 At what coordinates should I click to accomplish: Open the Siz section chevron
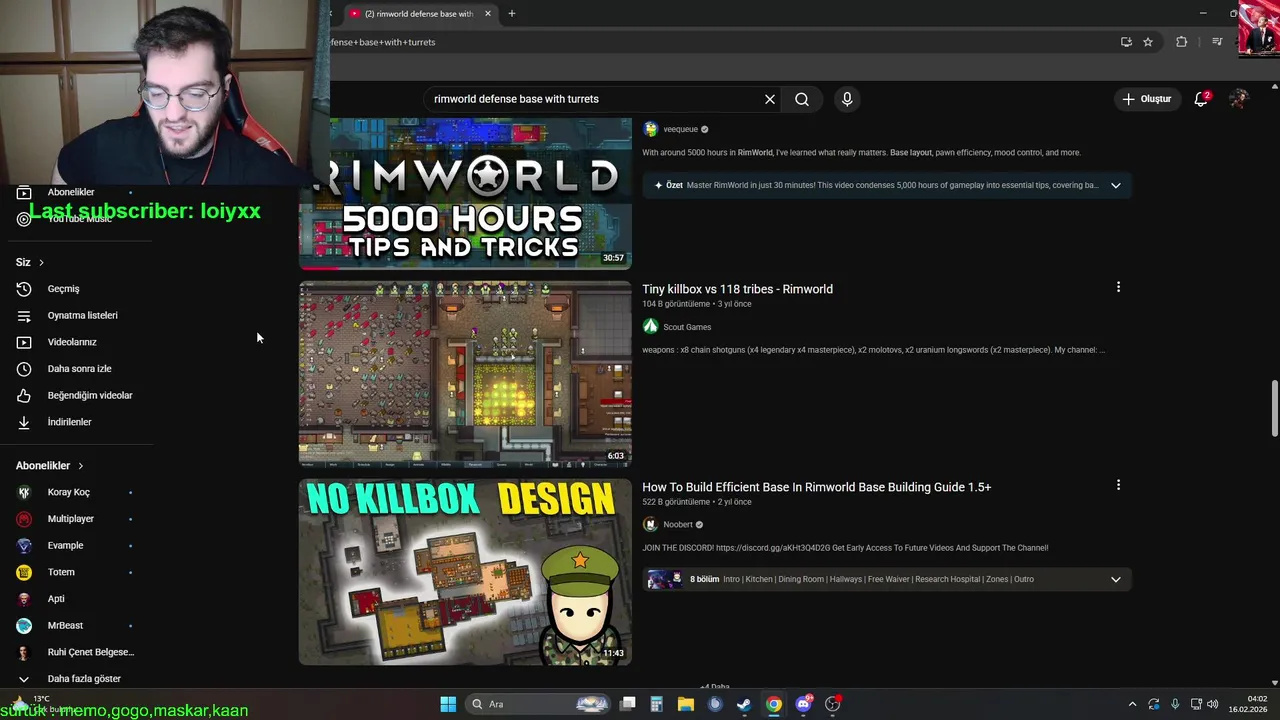pos(41,262)
